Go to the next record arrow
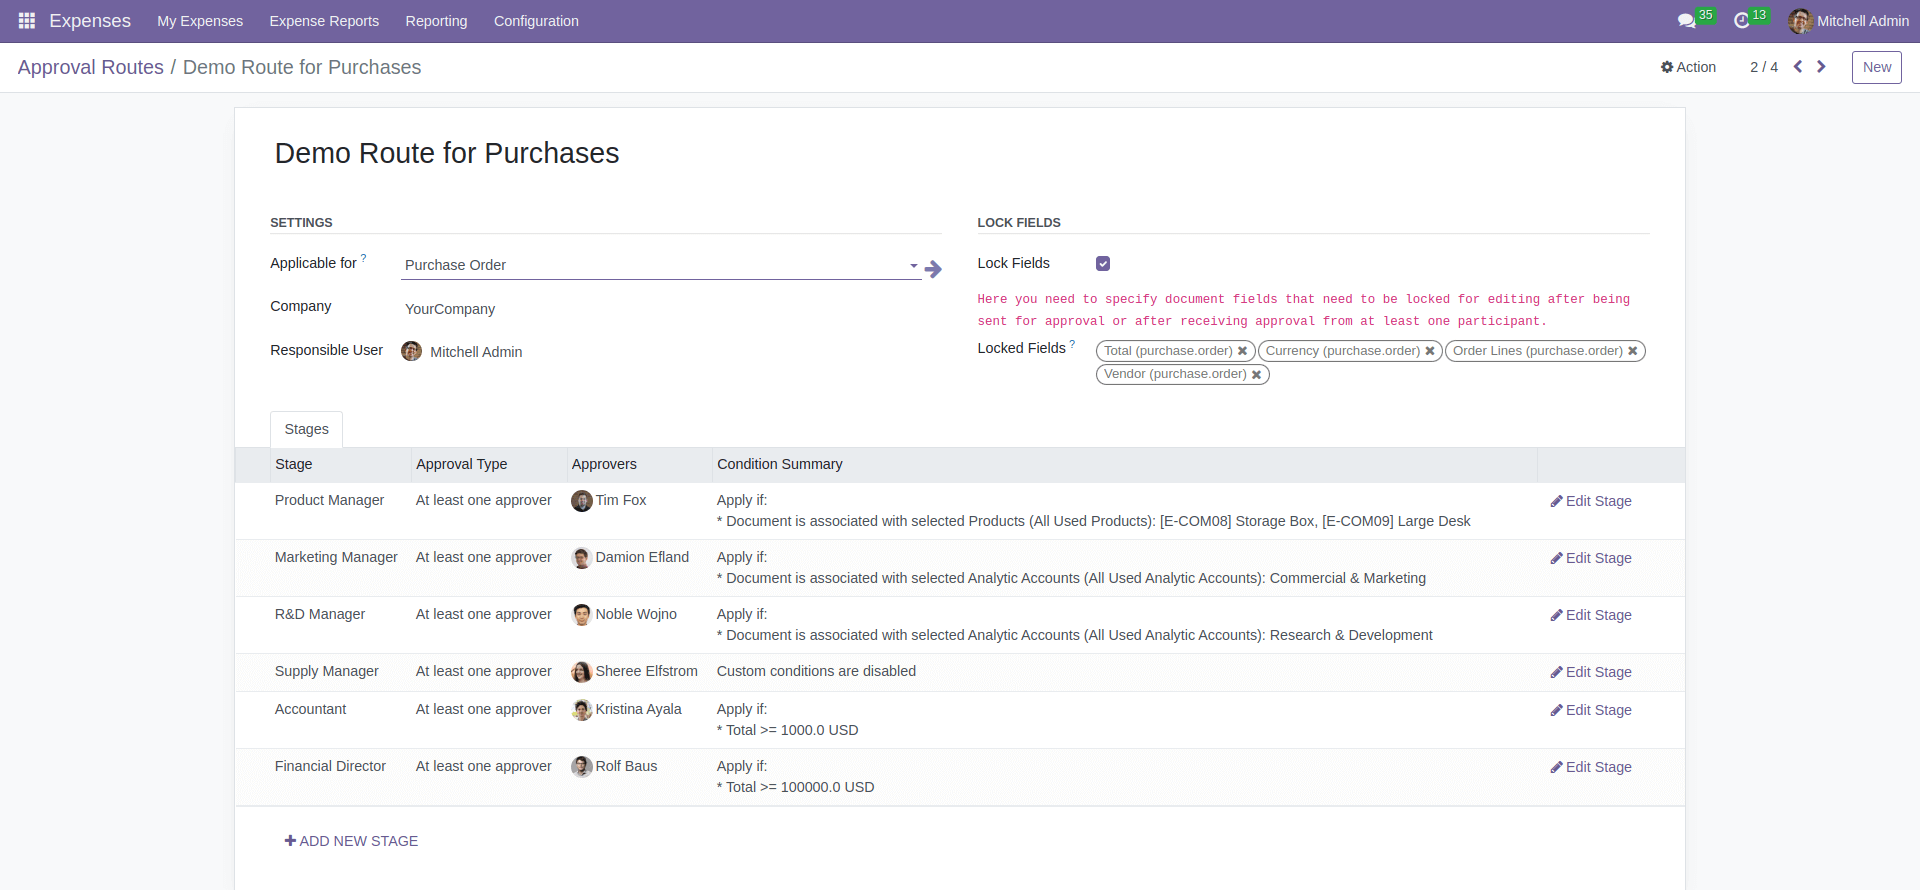 (x=1821, y=67)
